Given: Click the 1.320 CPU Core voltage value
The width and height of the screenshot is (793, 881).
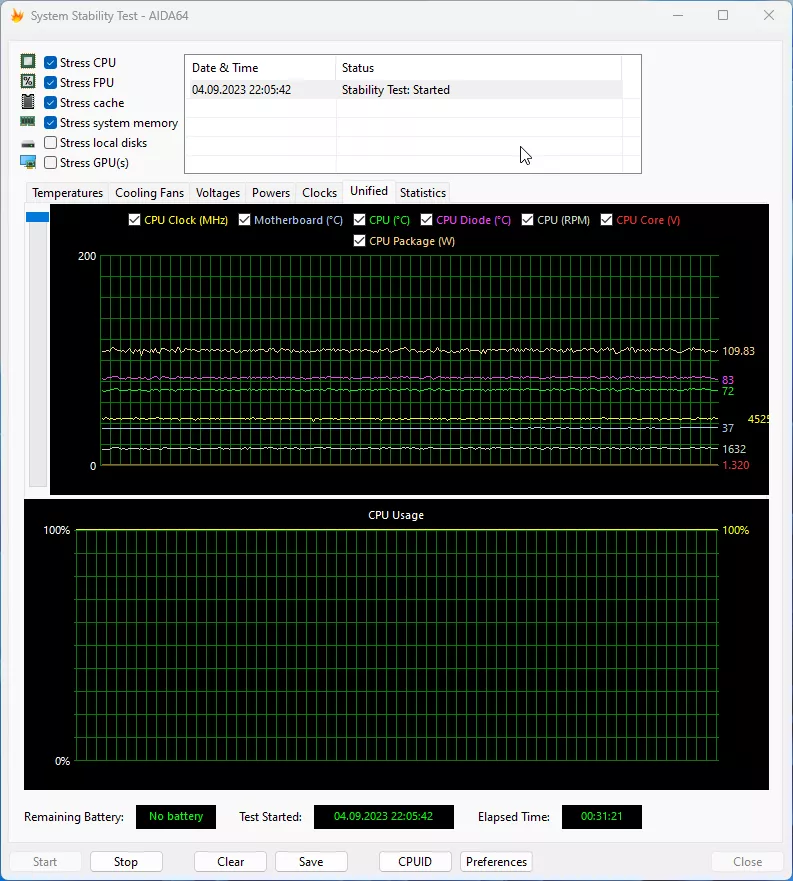Looking at the screenshot, I should click(x=736, y=465).
